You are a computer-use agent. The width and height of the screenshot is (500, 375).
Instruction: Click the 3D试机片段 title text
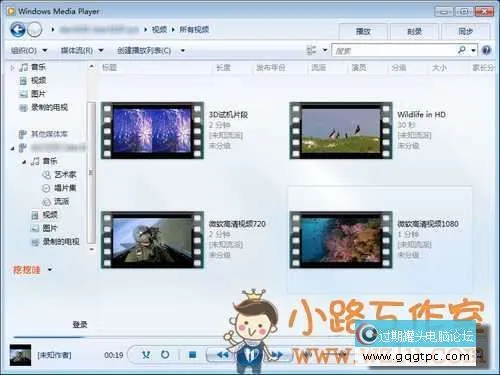[x=228, y=115]
